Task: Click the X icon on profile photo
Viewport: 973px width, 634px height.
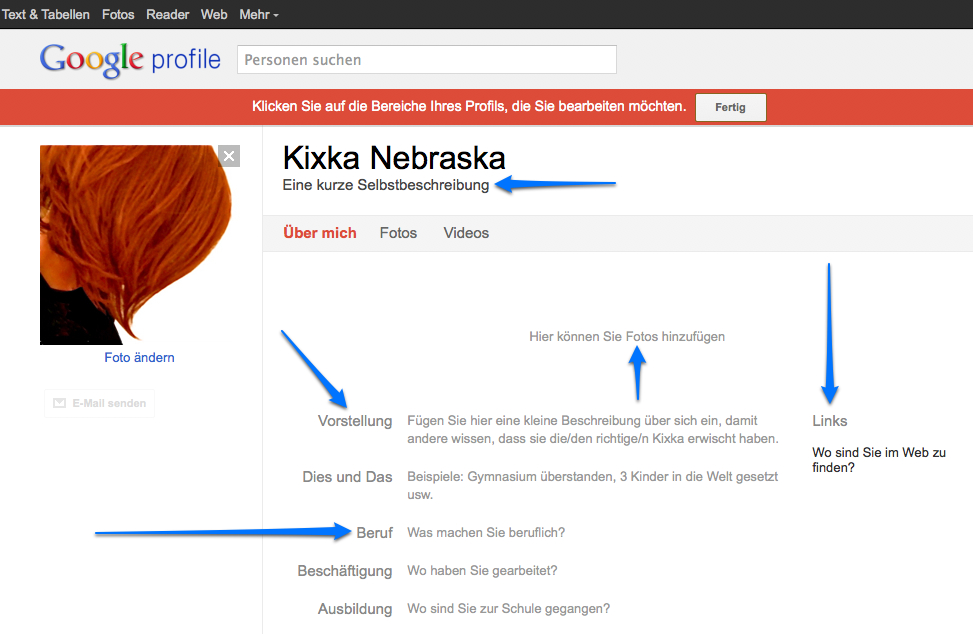Action: (x=229, y=156)
